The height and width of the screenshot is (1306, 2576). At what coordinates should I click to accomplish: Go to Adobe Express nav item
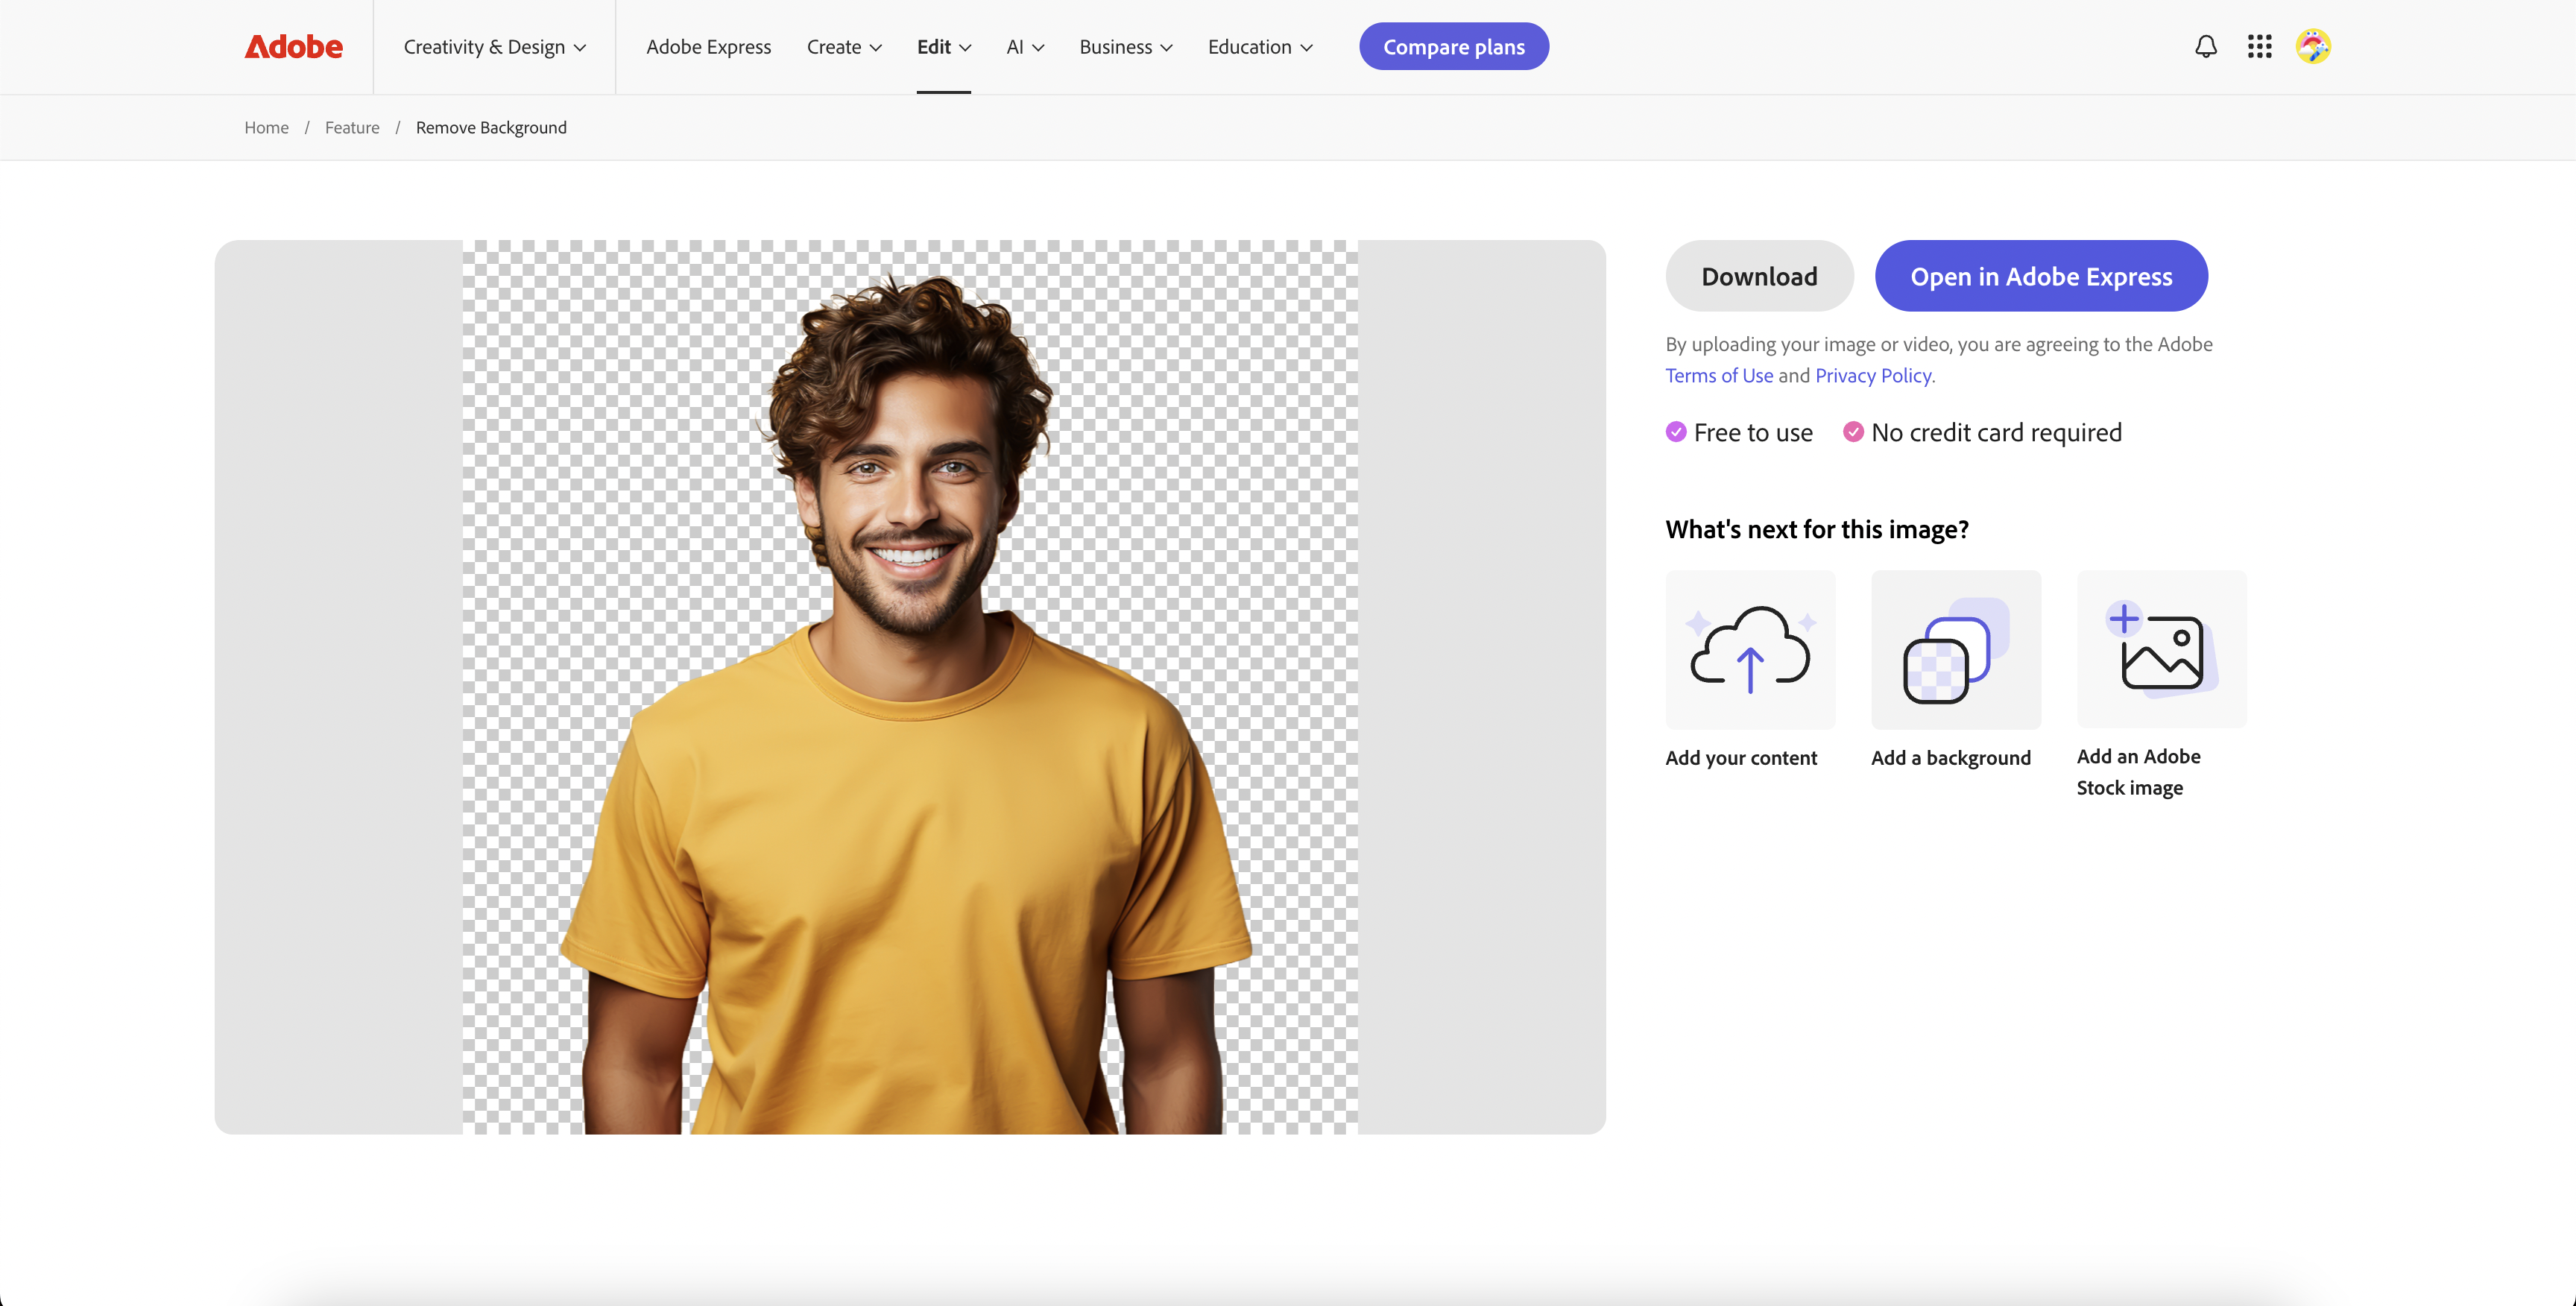[x=708, y=47]
